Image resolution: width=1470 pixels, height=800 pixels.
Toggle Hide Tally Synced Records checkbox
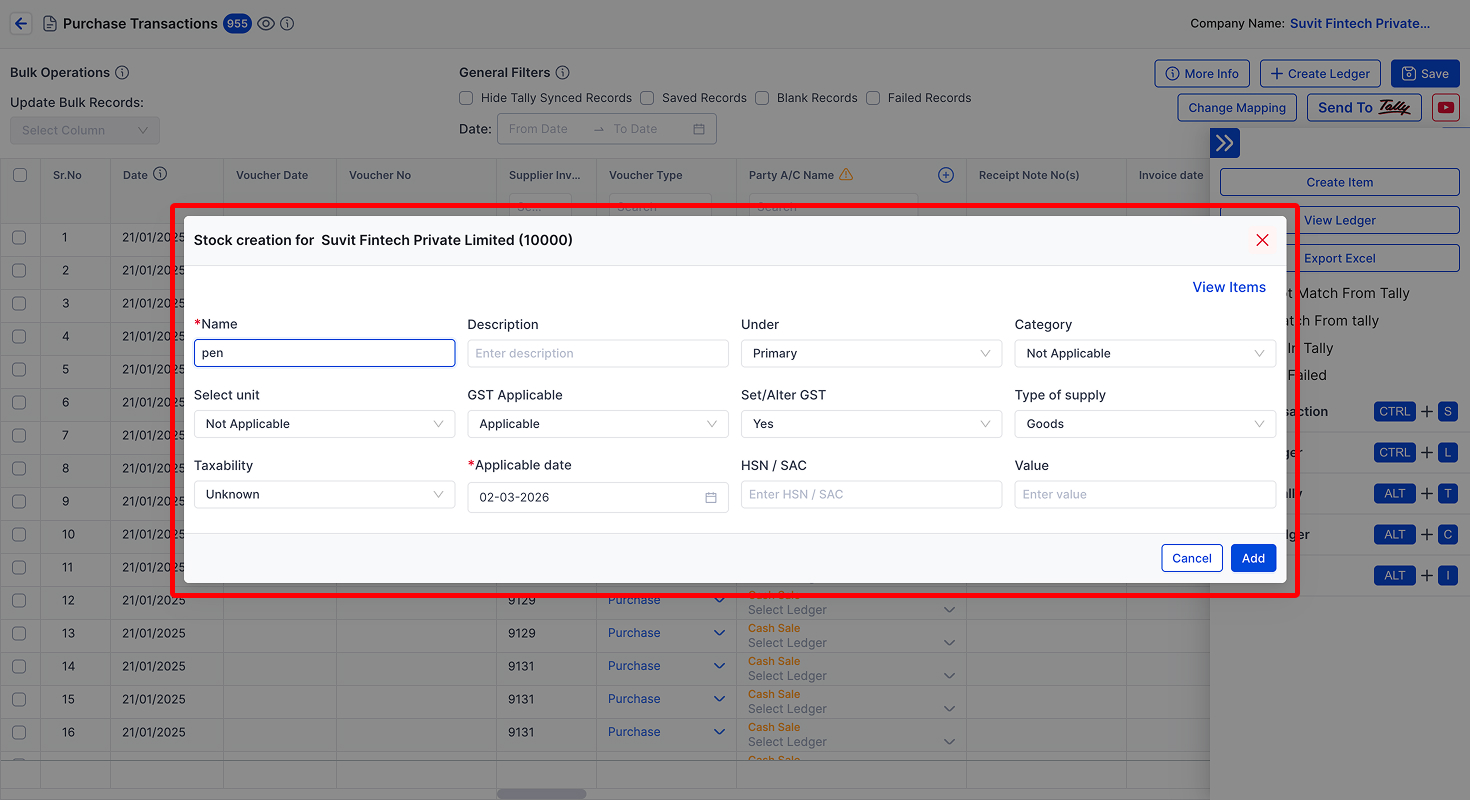466,98
